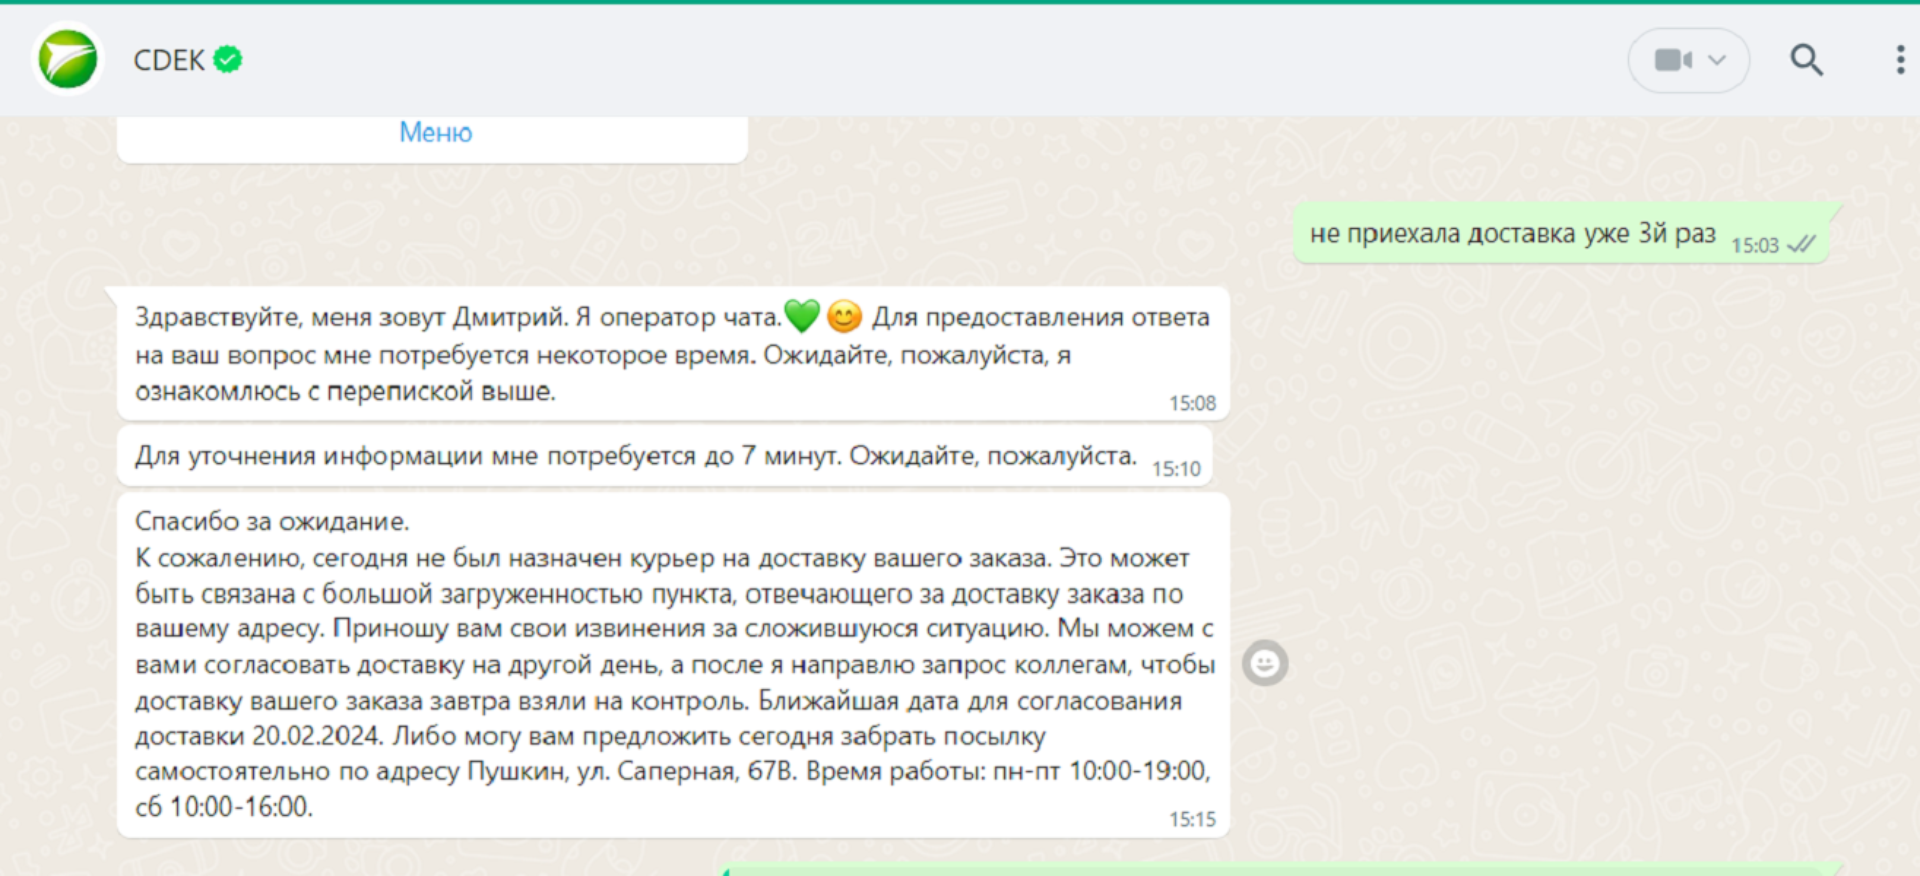Screen dimensions: 1920x876
Task: Click the verified badge next to CDEK
Action: point(228,60)
